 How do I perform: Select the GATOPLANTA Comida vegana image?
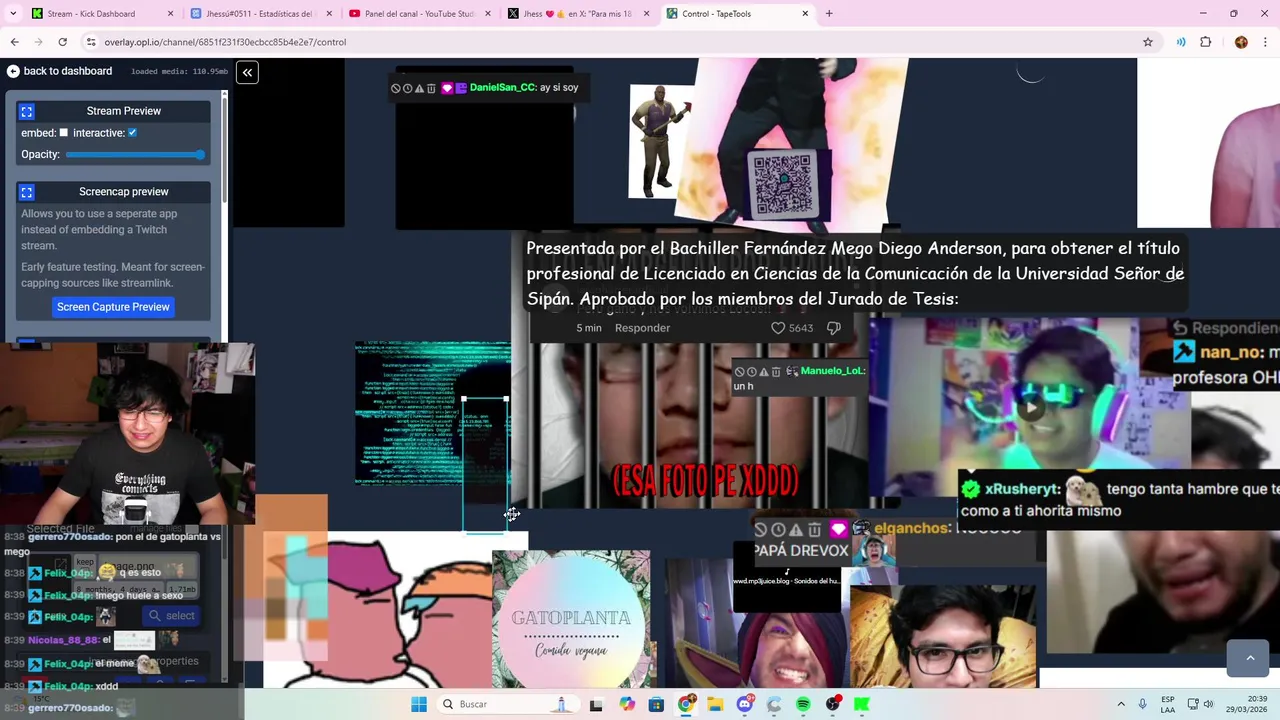click(x=571, y=619)
